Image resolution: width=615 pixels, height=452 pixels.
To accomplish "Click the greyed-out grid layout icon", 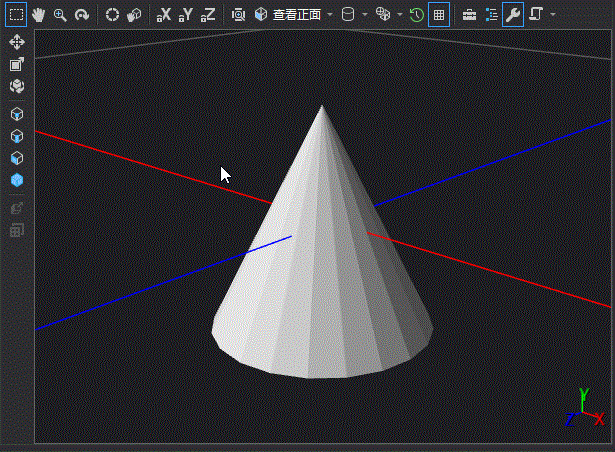I will pyautogui.click(x=17, y=230).
